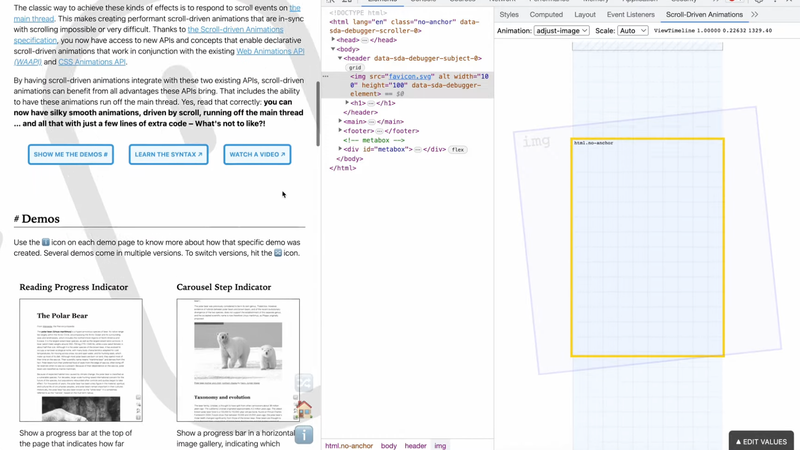Click the html.no-anchor breadcrumb
The image size is (800, 450).
(349, 446)
